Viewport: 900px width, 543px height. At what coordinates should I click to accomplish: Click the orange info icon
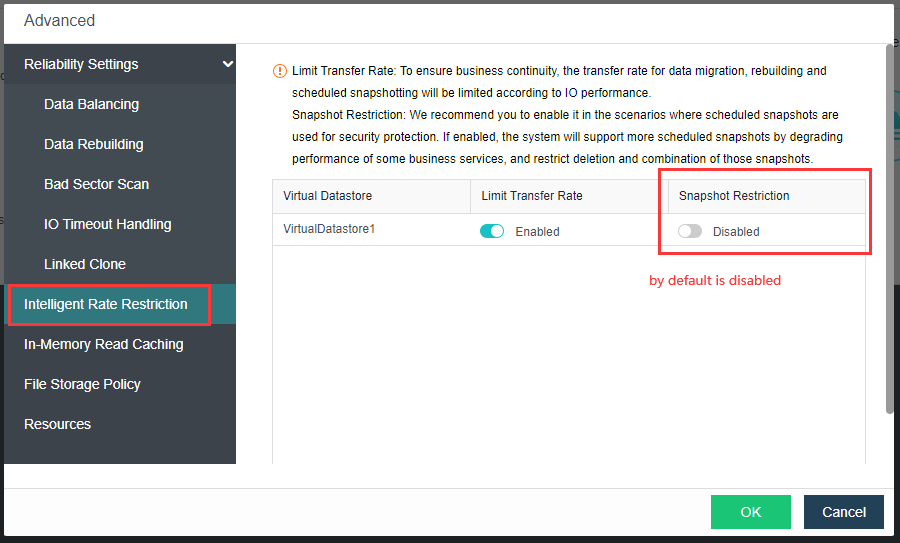(280, 71)
